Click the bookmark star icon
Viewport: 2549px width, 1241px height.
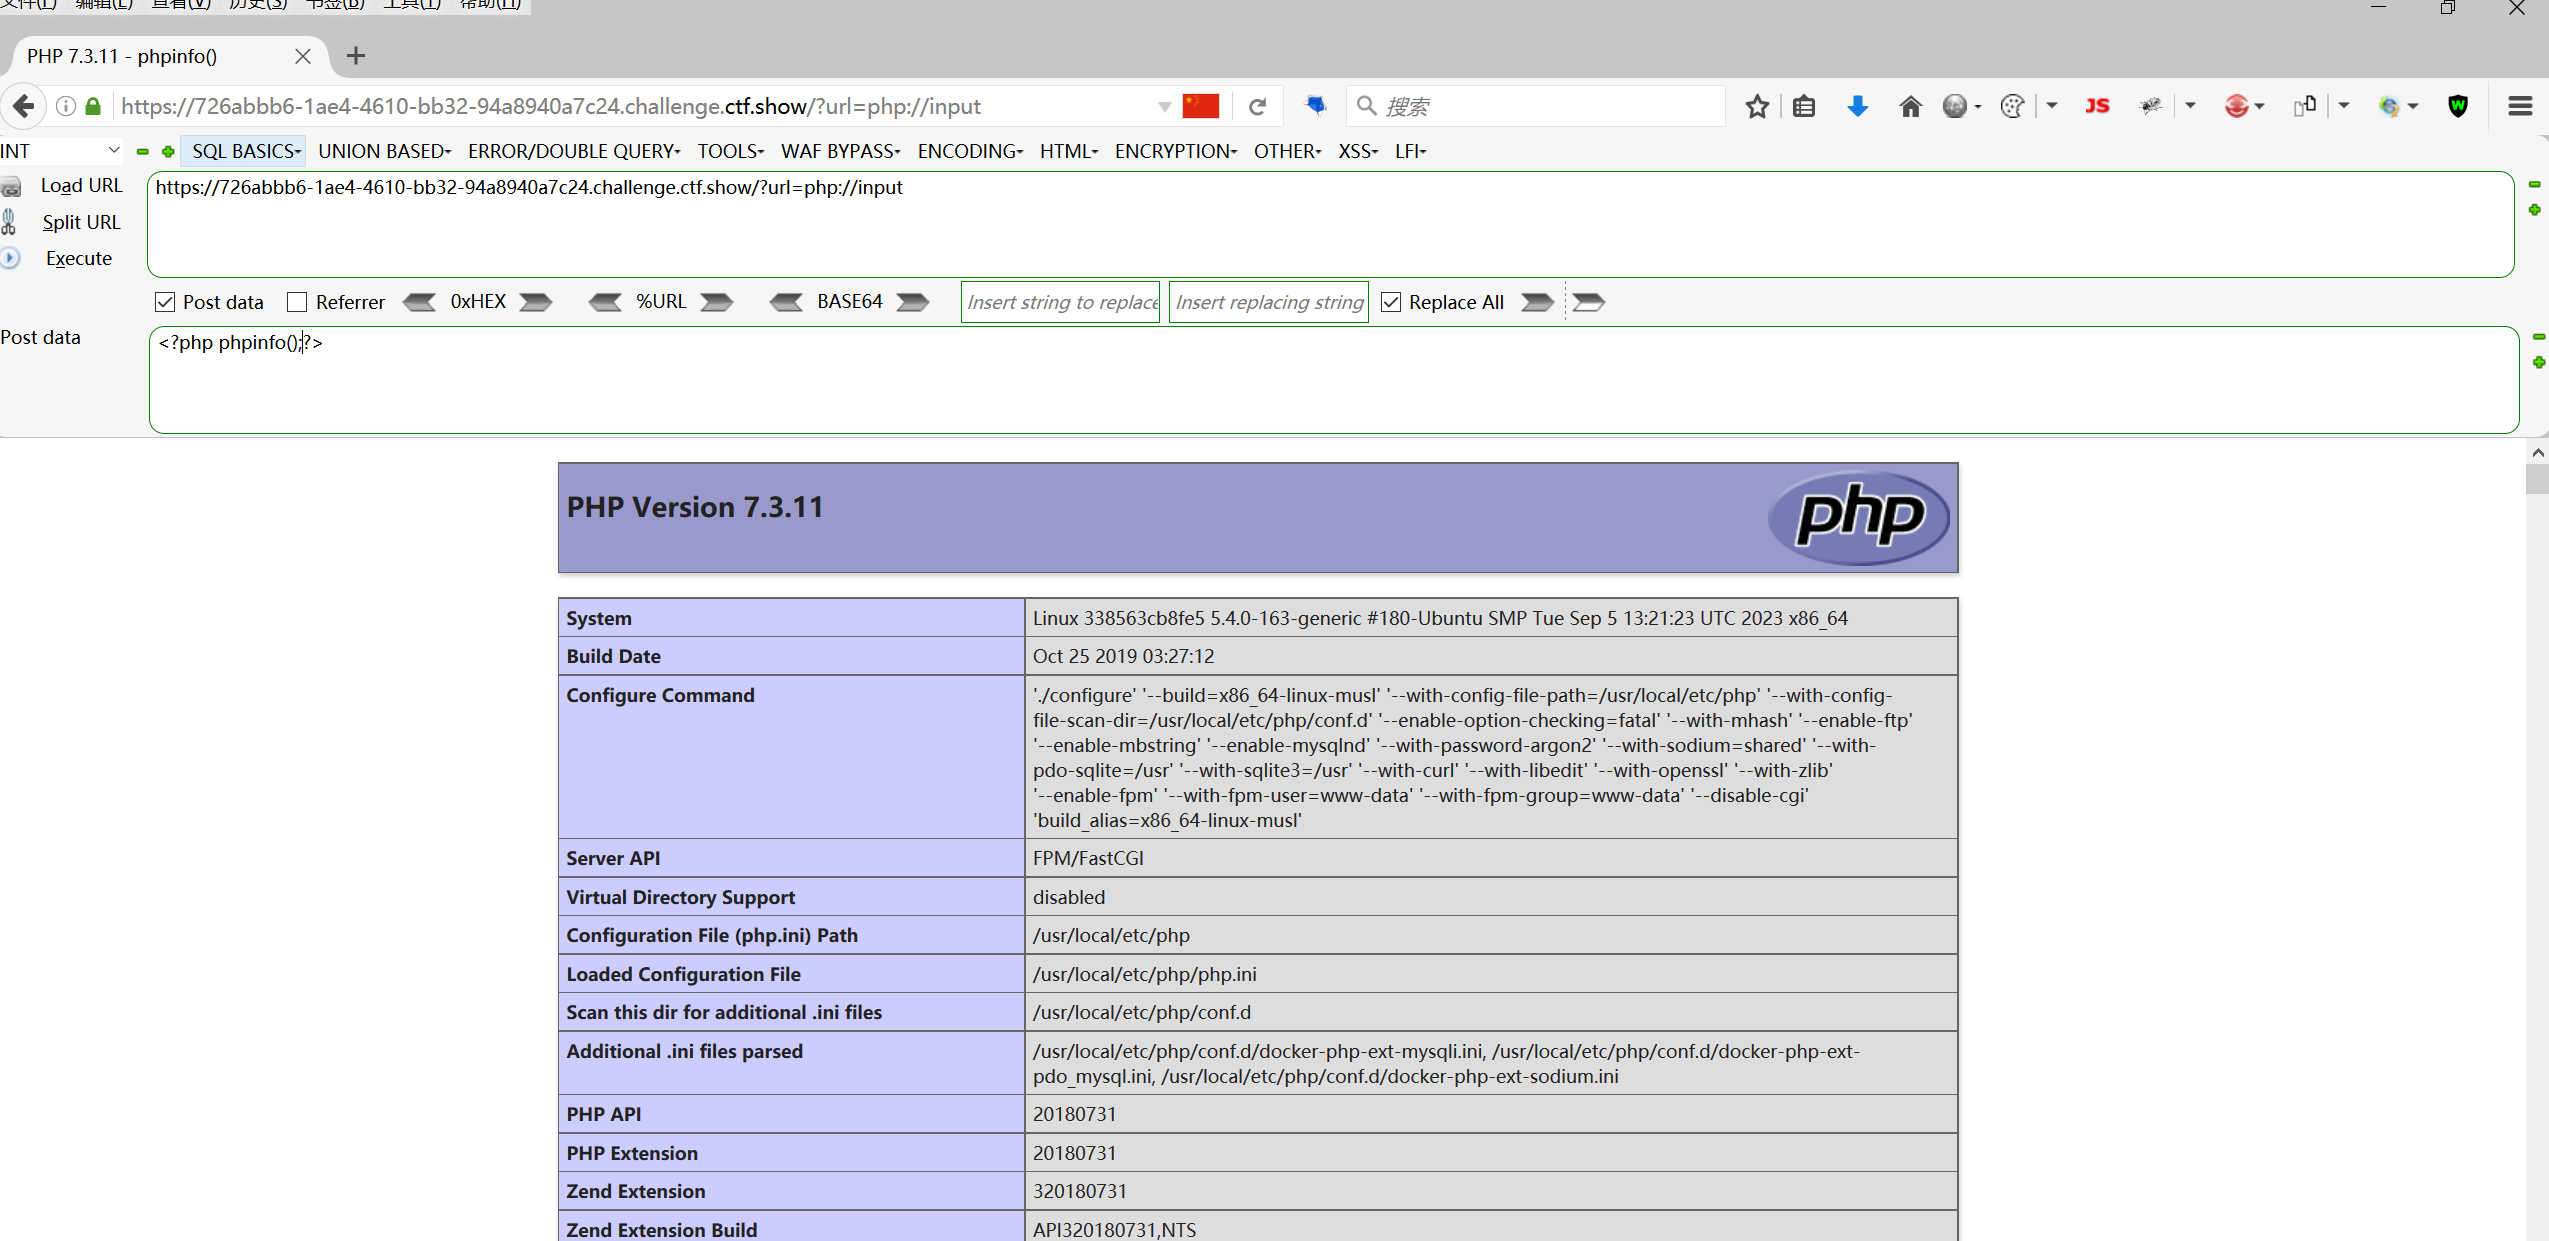(x=1757, y=106)
